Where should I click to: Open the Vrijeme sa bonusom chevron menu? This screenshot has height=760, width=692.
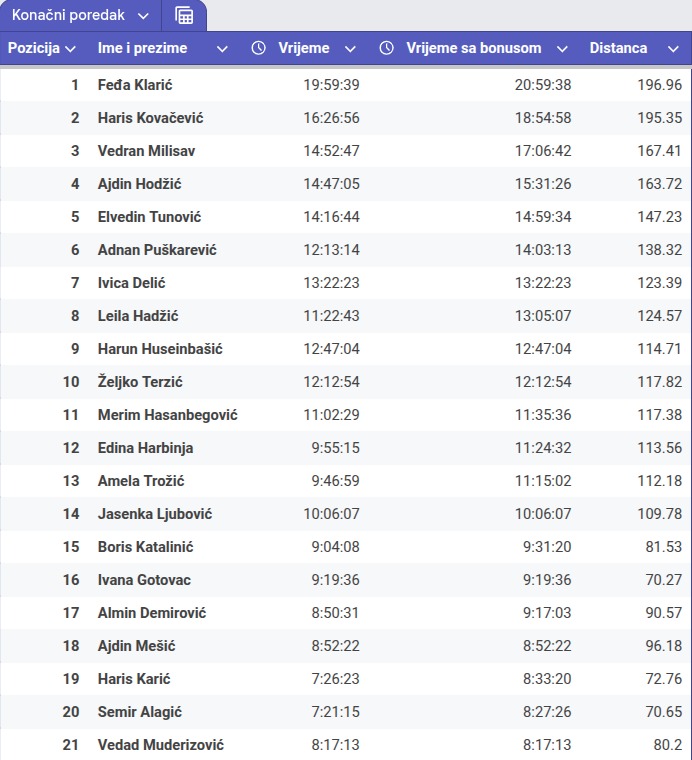pos(562,48)
